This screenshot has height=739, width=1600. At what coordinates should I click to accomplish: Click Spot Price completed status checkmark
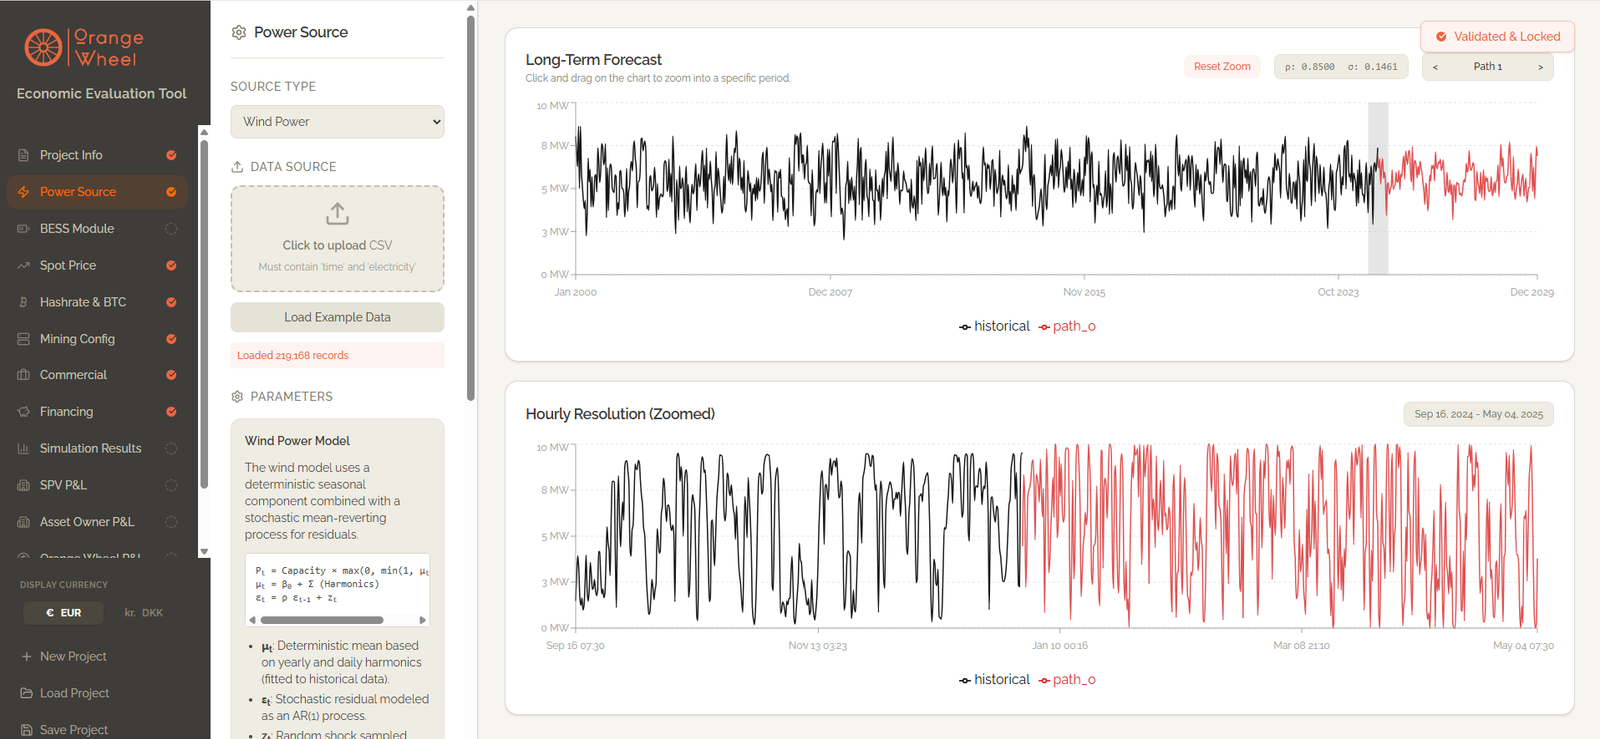pyautogui.click(x=171, y=265)
